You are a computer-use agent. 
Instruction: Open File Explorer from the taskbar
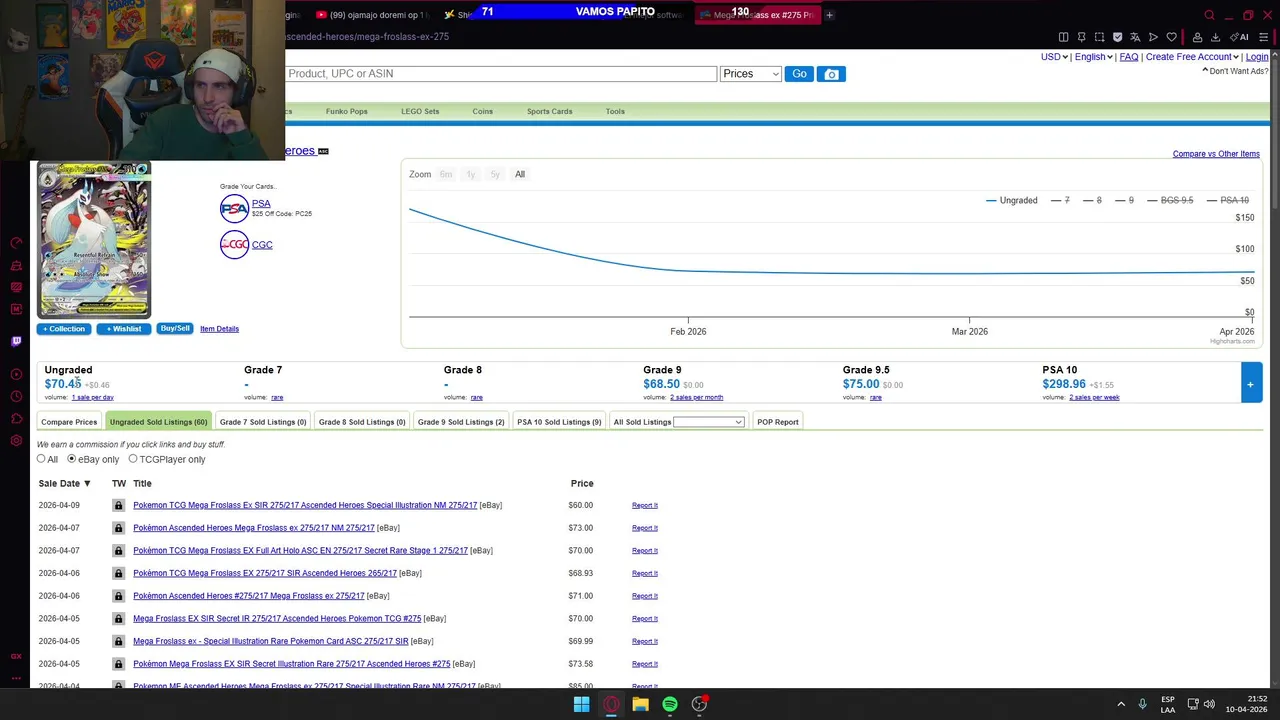pos(640,704)
